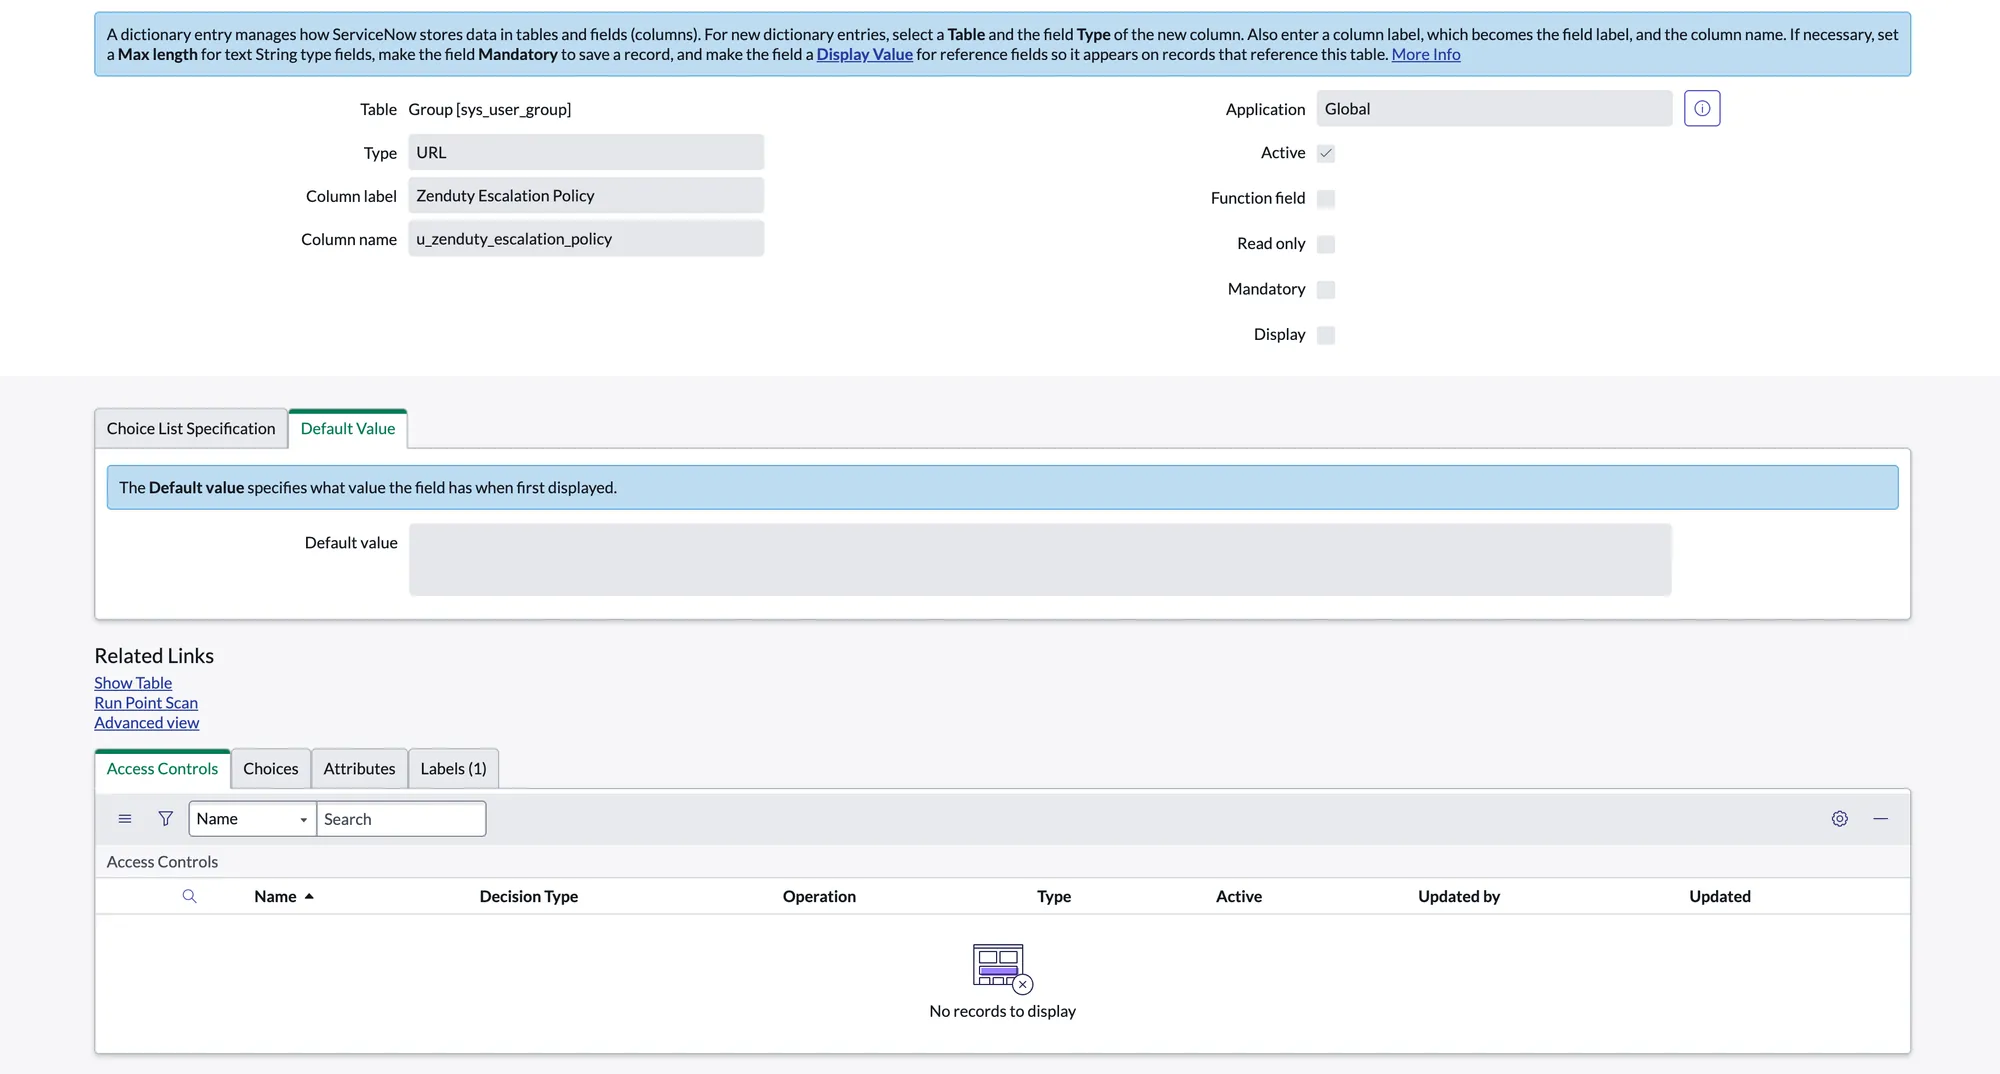Click the Application field showing Global

click(1494, 108)
